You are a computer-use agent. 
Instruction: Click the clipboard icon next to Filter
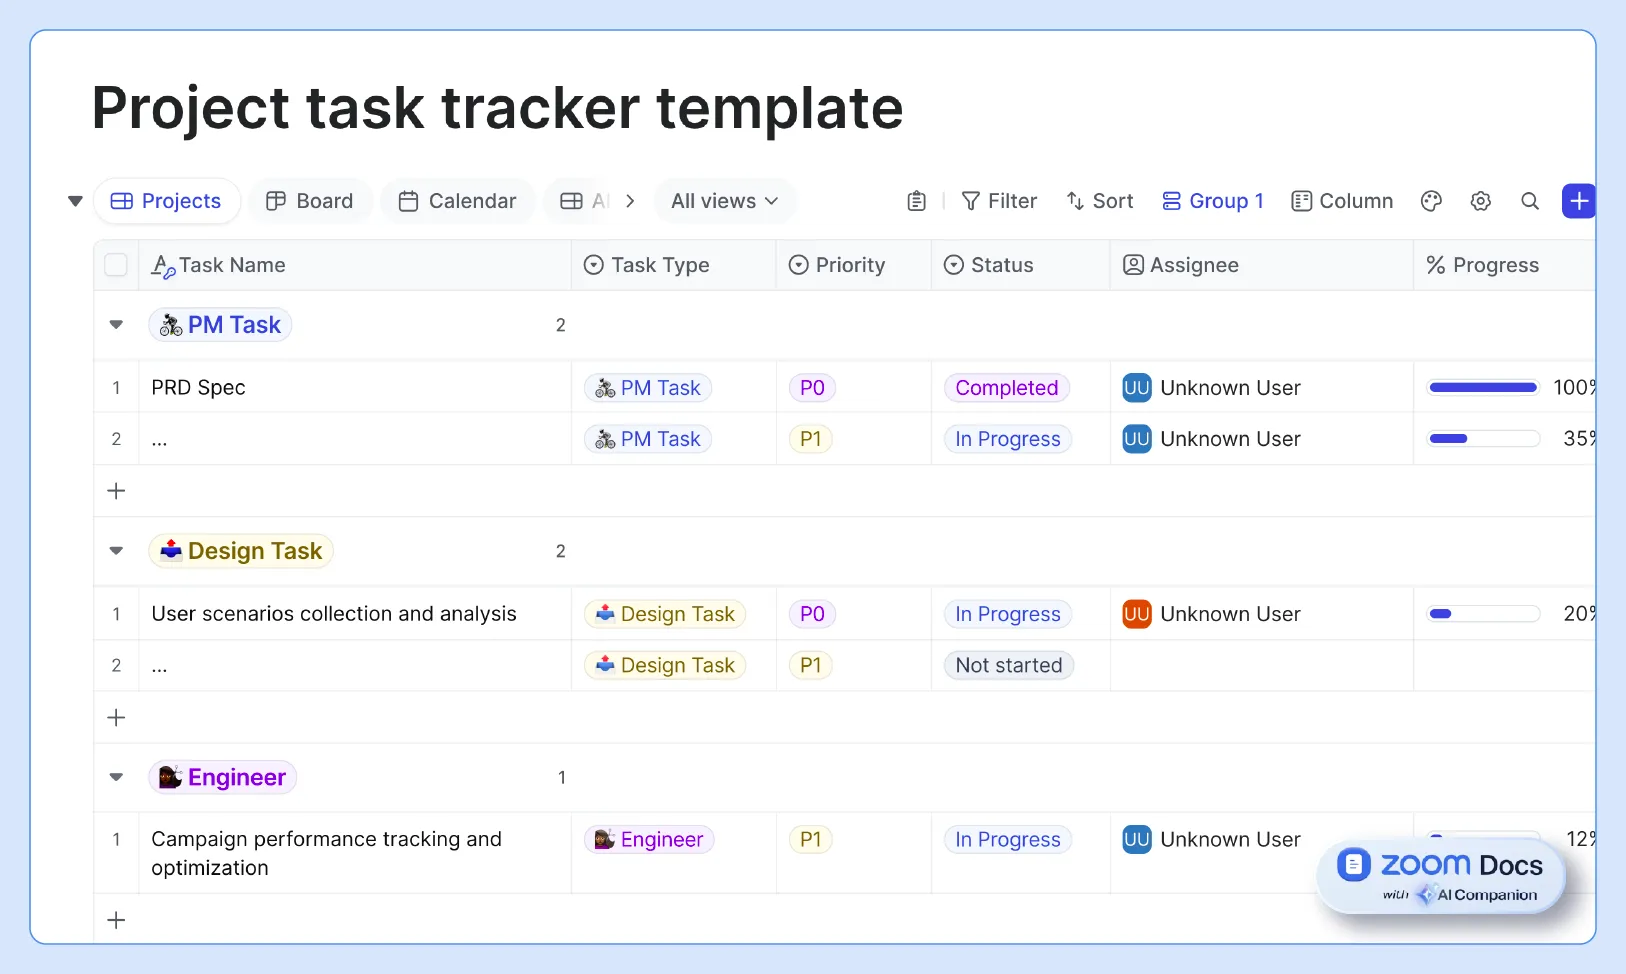(917, 201)
